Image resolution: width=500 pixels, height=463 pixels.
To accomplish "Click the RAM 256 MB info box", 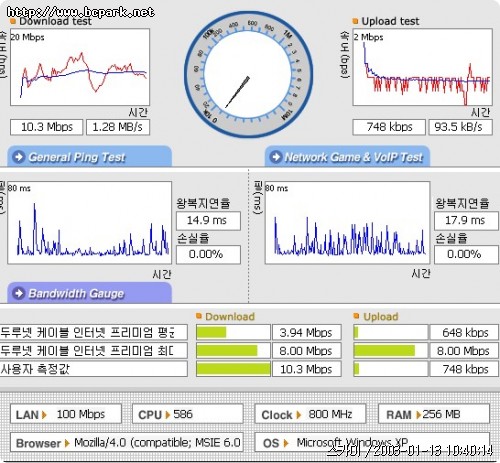I will click(434, 414).
